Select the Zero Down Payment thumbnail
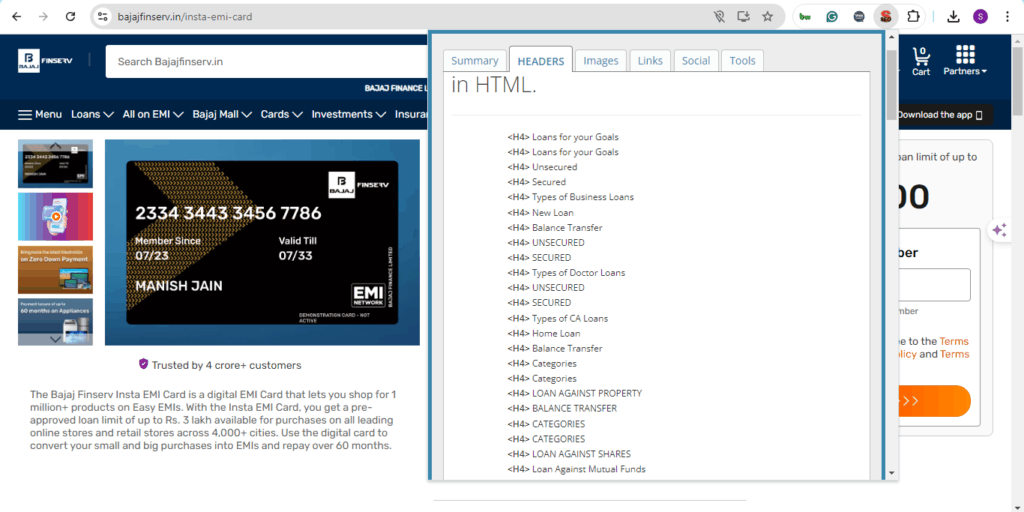The width and height of the screenshot is (1024, 512). tap(56, 270)
